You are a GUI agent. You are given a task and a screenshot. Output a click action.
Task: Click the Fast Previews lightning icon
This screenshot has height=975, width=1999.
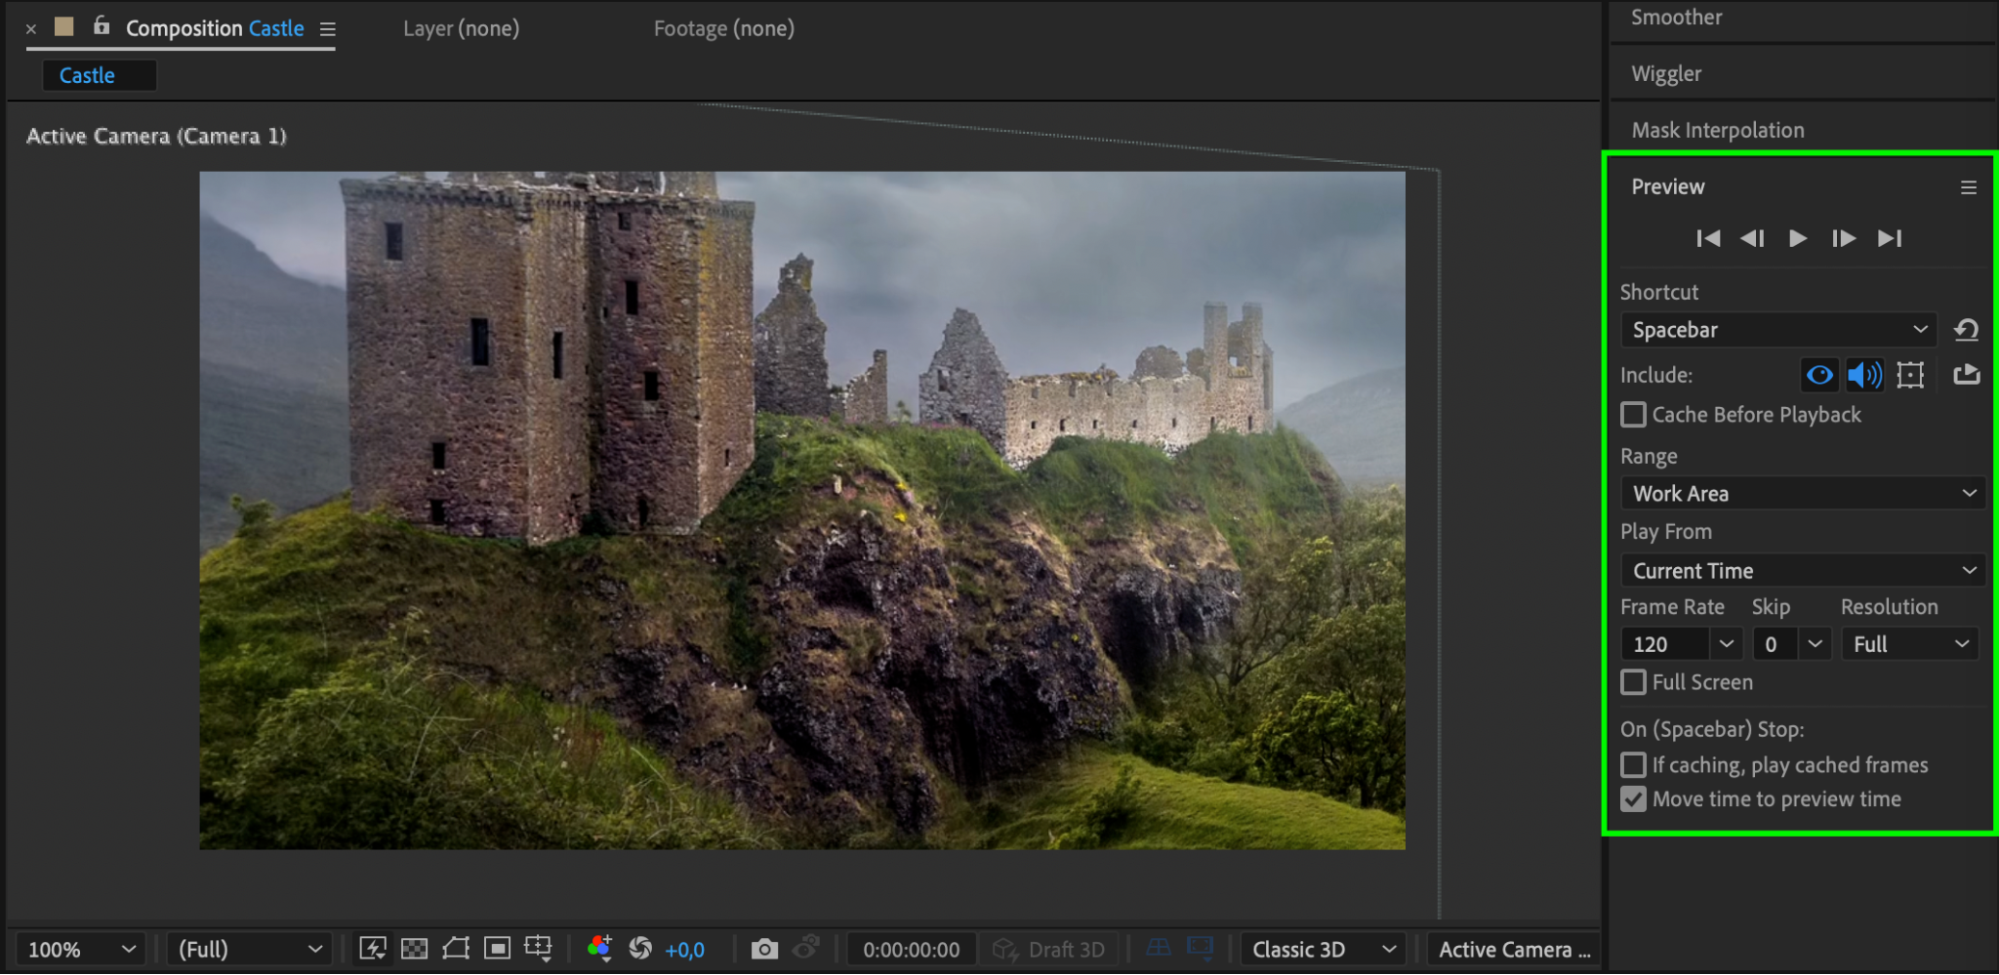pos(373,949)
